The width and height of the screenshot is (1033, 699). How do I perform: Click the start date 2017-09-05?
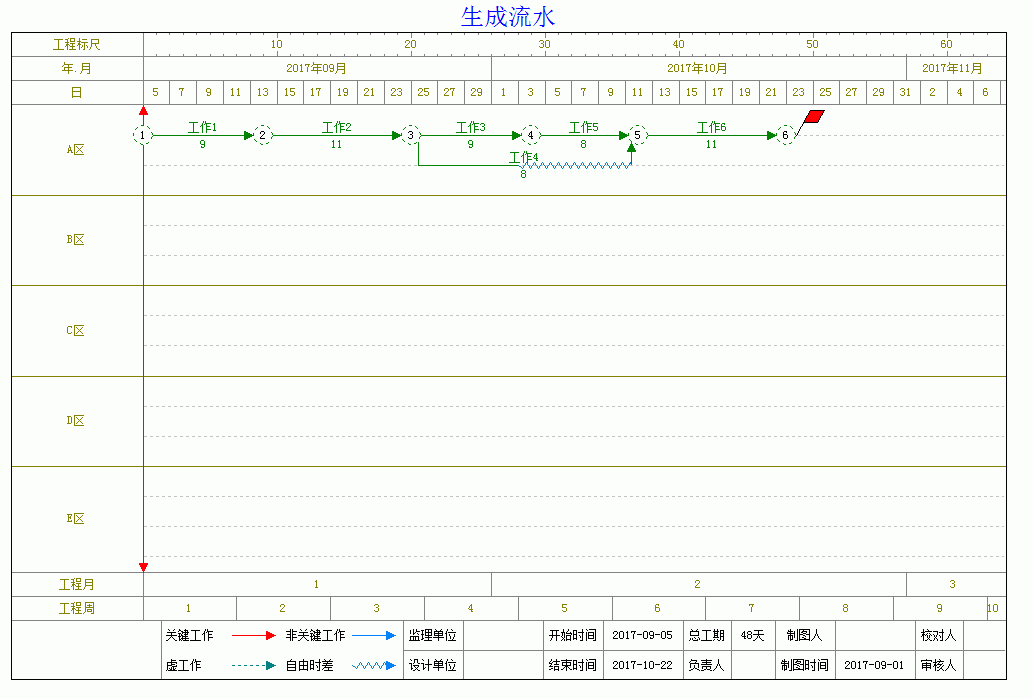coord(642,636)
